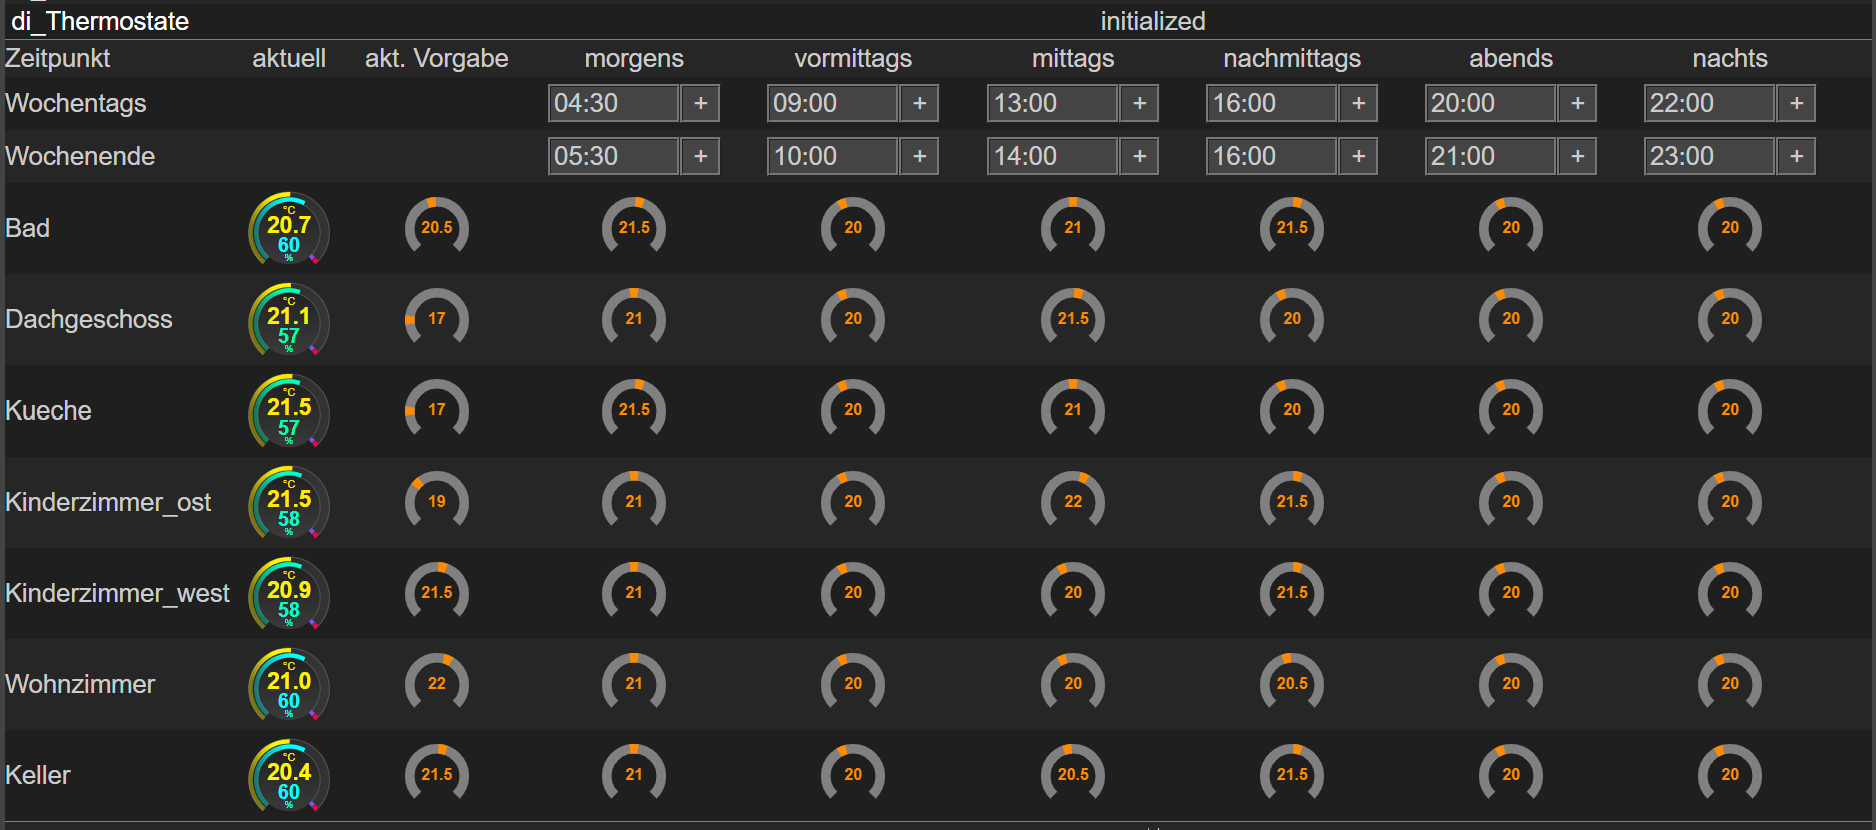Click the weekend morgens time field 05:30

click(612, 156)
